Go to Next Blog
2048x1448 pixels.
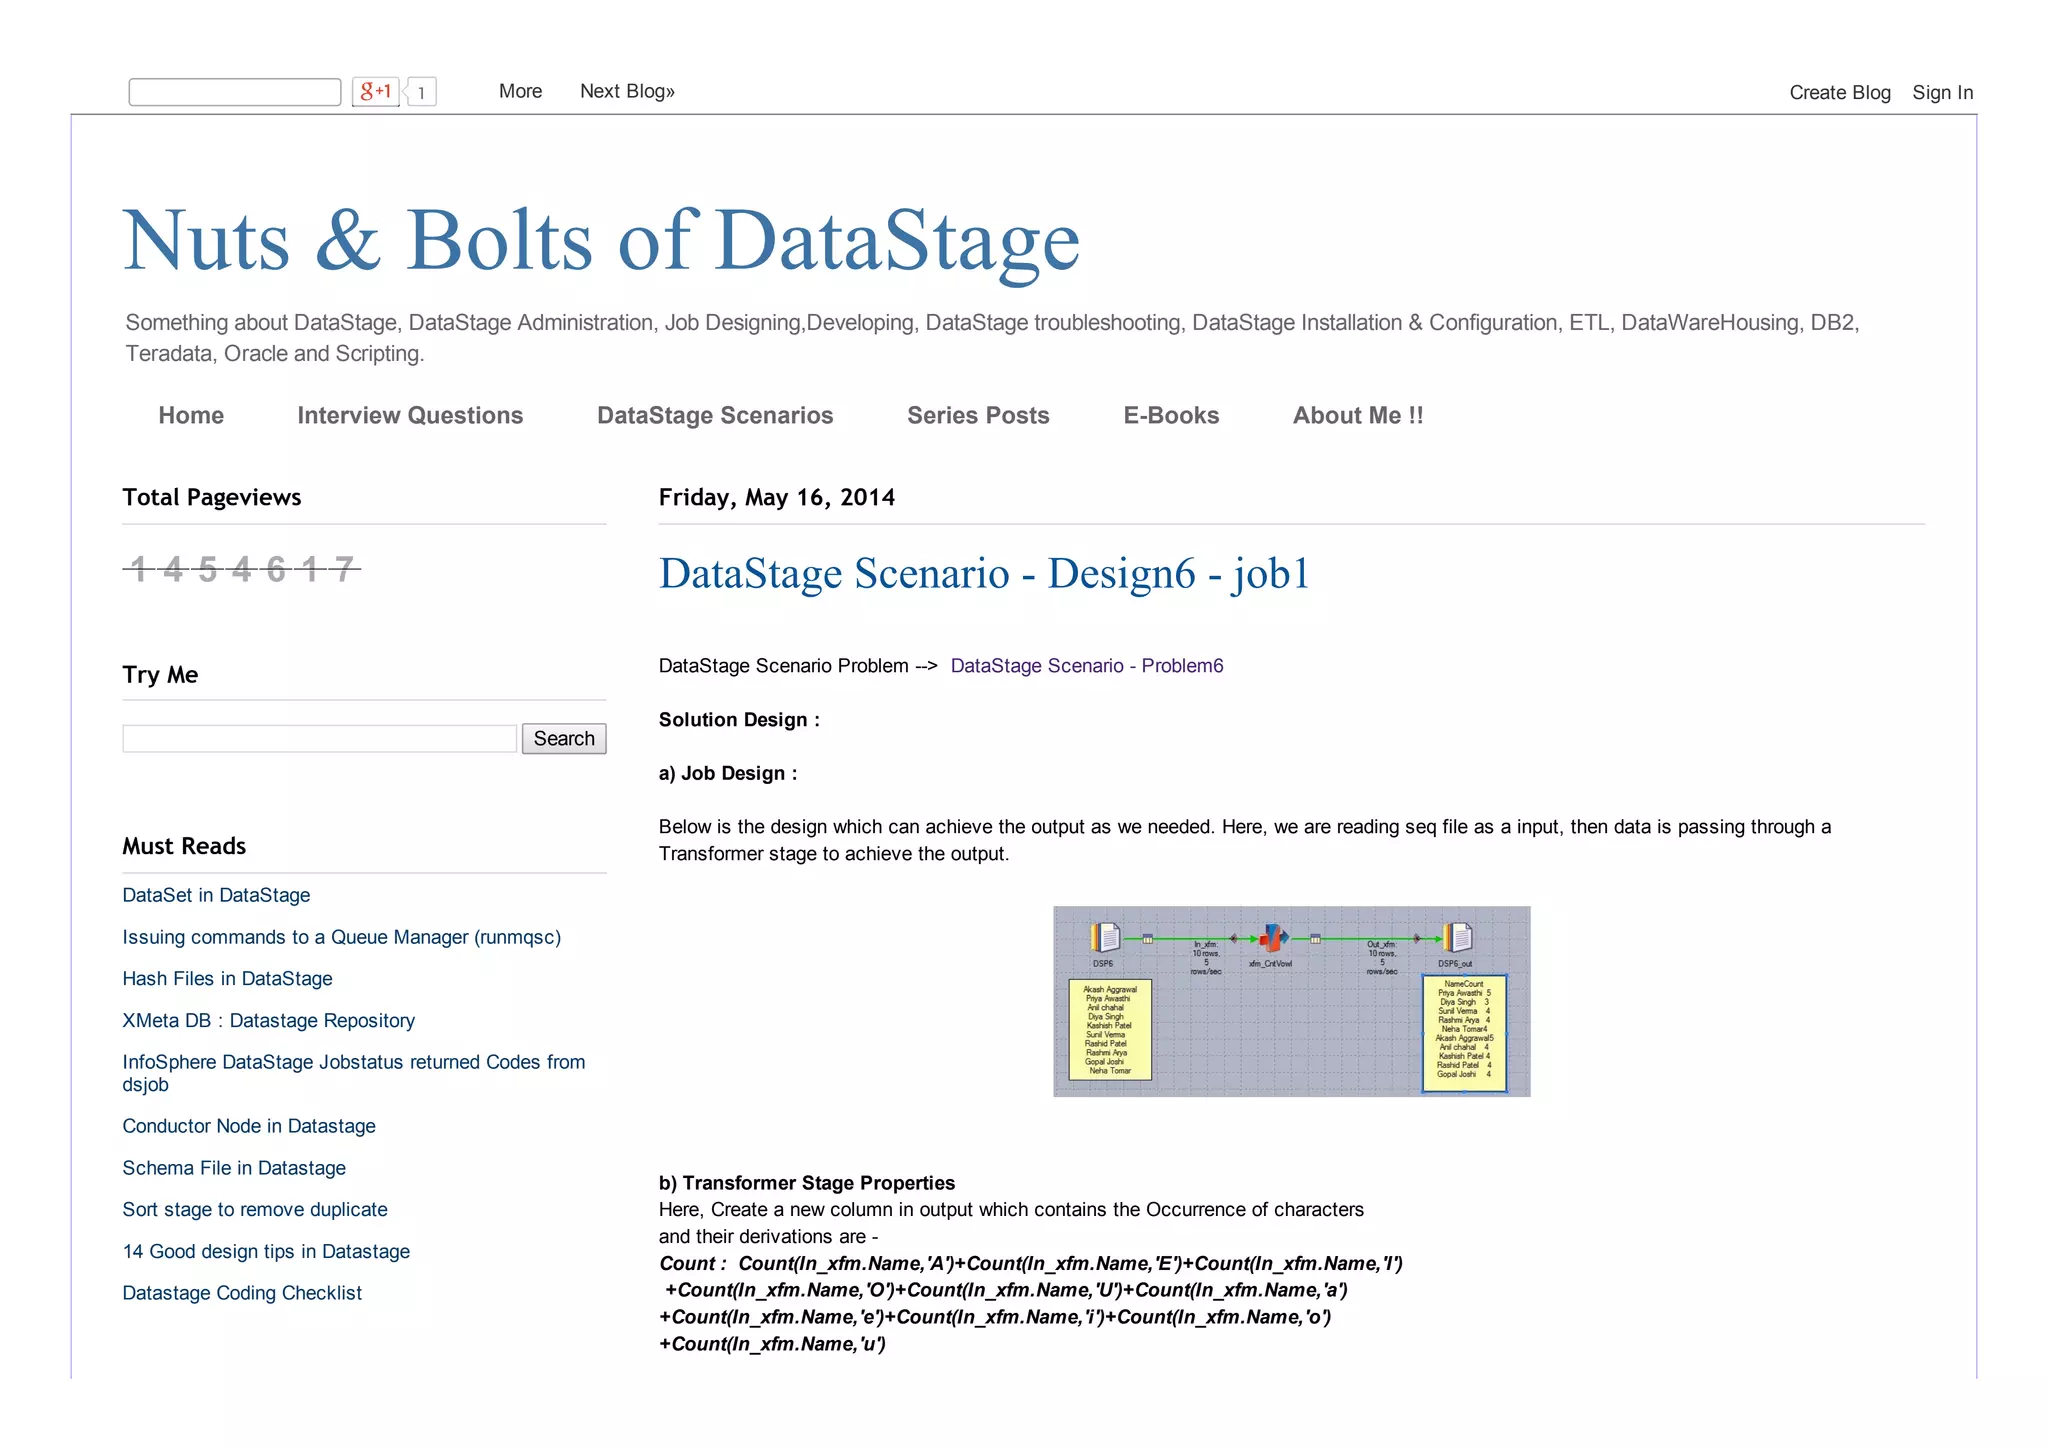[627, 91]
